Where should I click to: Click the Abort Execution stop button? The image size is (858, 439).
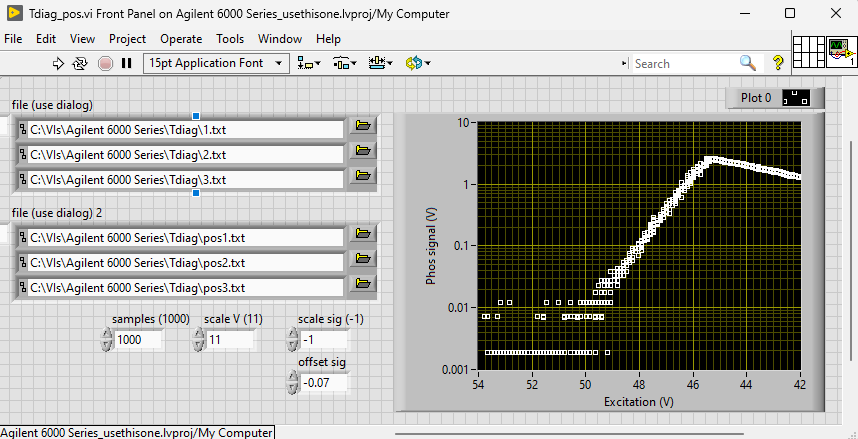point(105,63)
